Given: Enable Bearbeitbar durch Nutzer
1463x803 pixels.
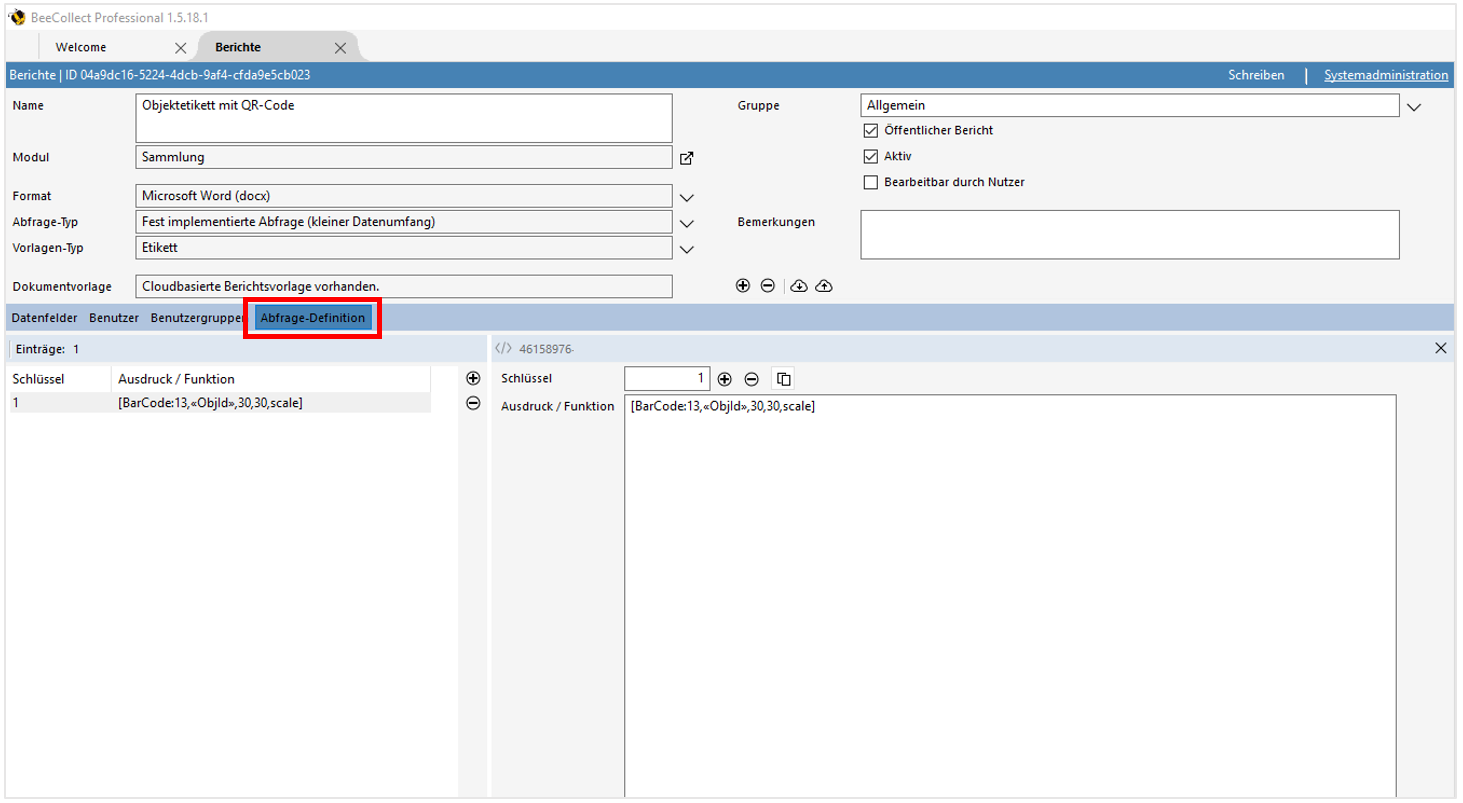Looking at the screenshot, I should pyautogui.click(x=870, y=182).
